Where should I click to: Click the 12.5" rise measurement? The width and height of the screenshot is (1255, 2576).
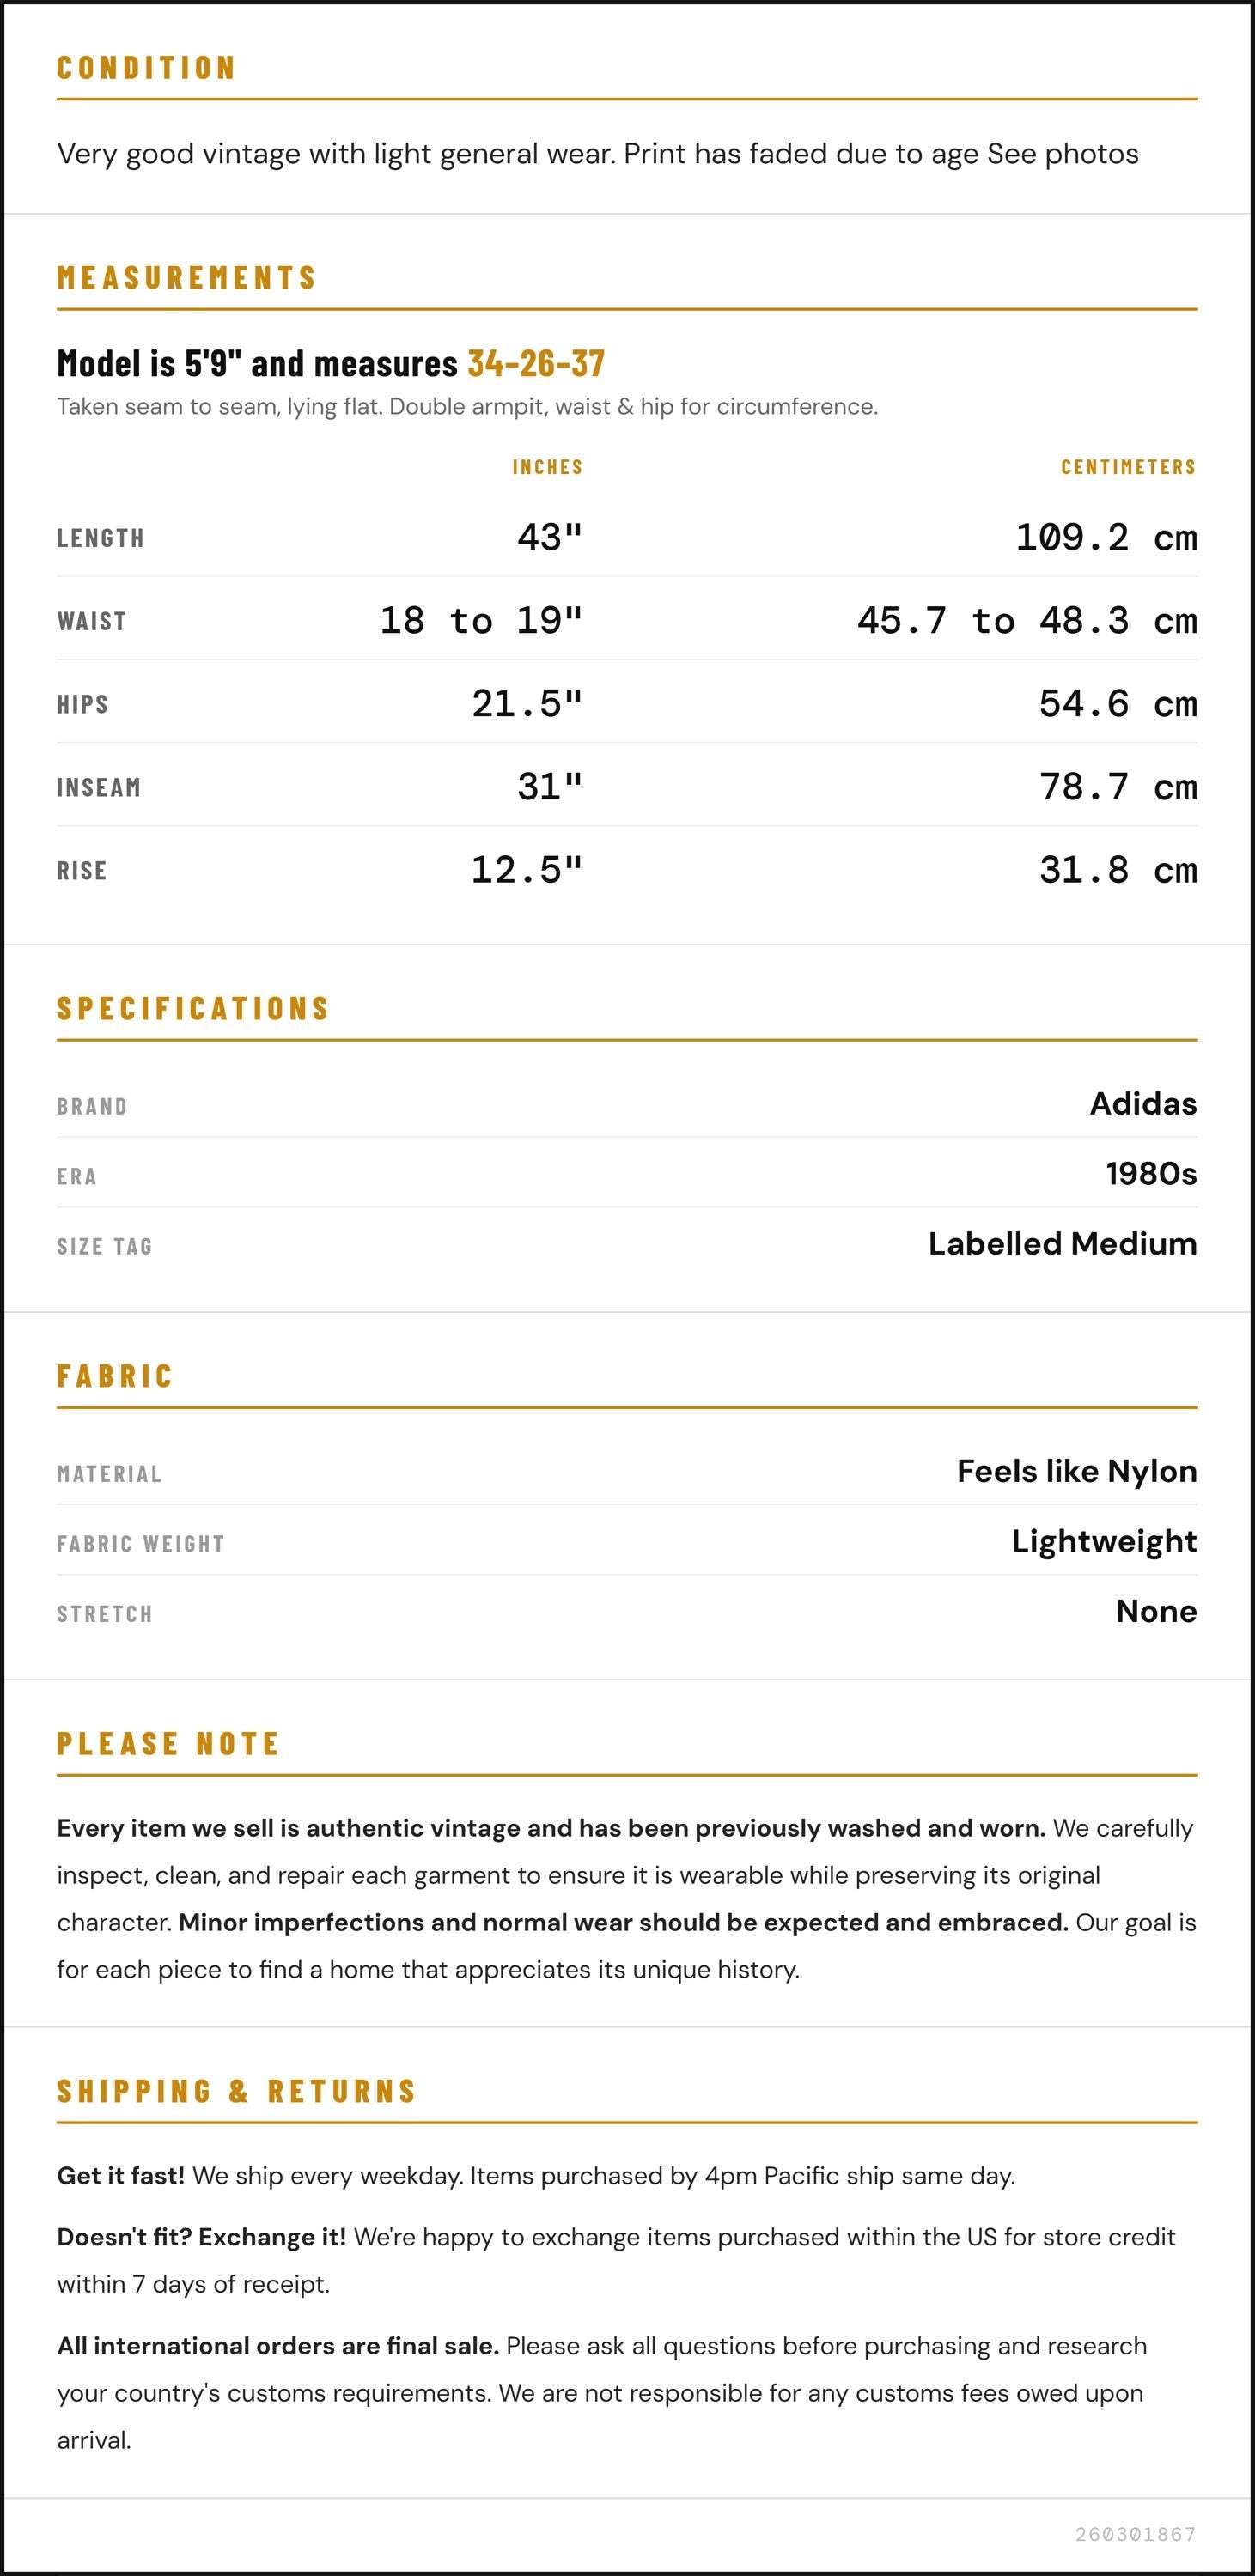pos(527,869)
